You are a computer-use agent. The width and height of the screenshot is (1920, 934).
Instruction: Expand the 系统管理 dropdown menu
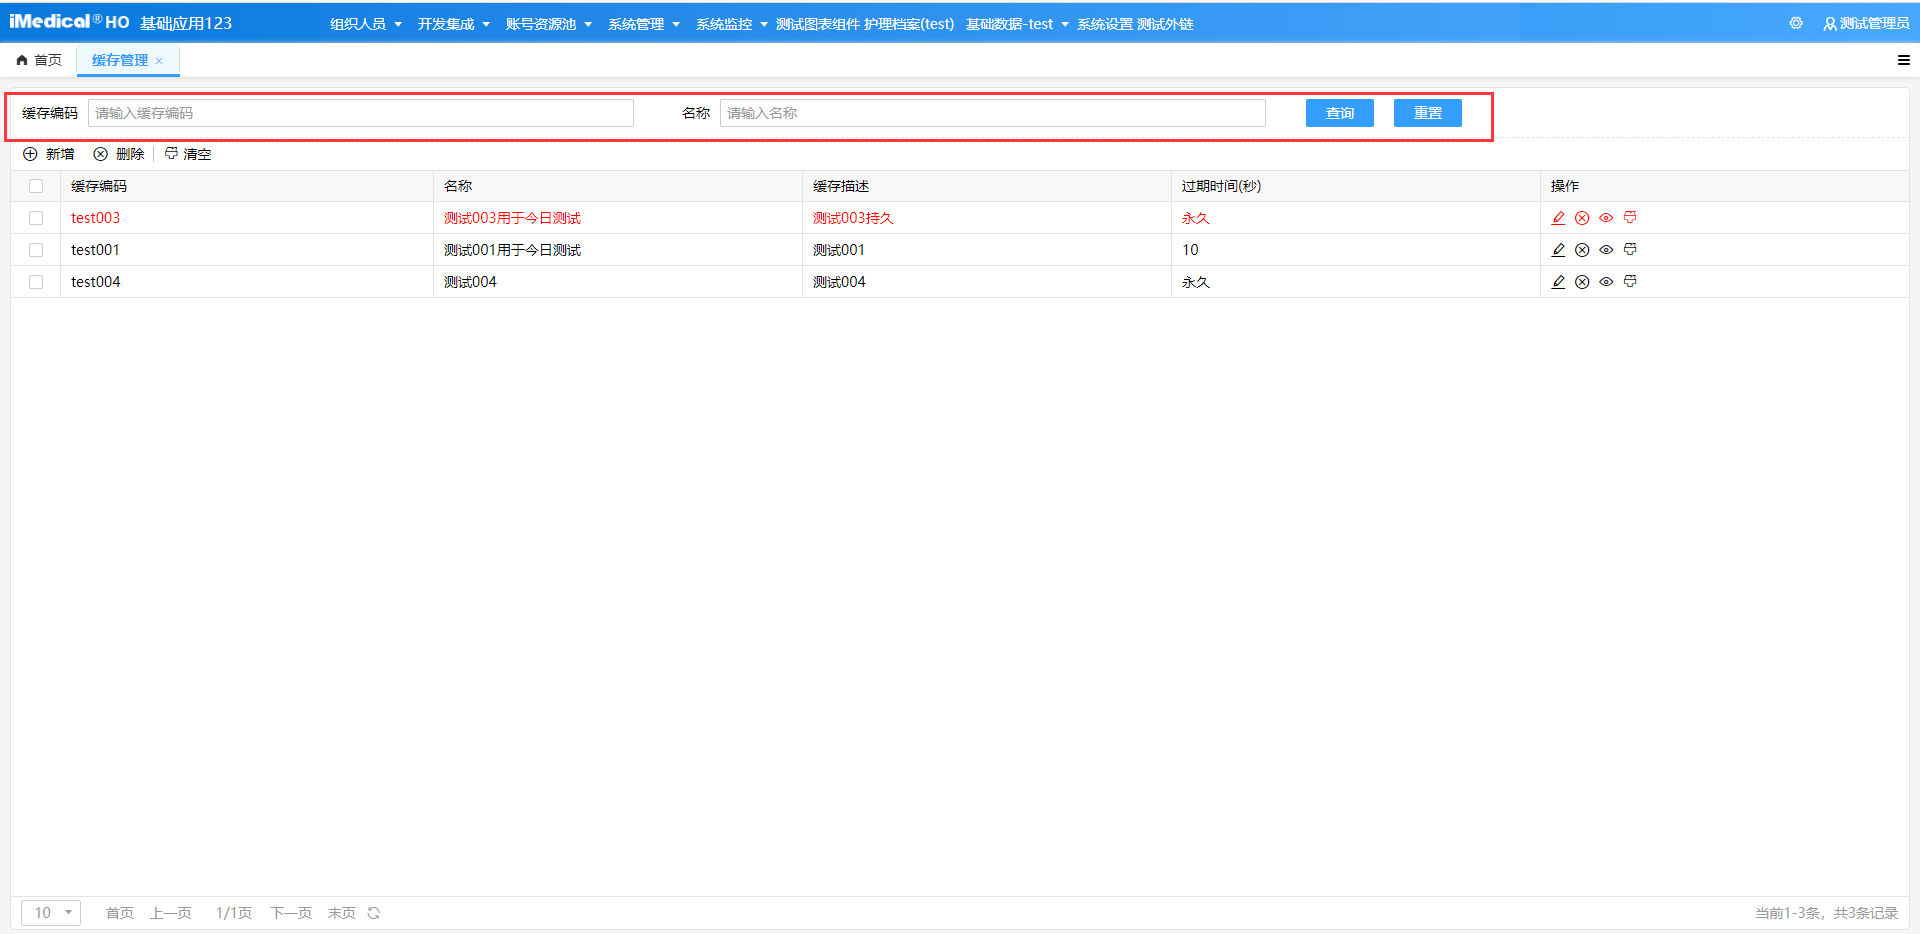pos(643,24)
